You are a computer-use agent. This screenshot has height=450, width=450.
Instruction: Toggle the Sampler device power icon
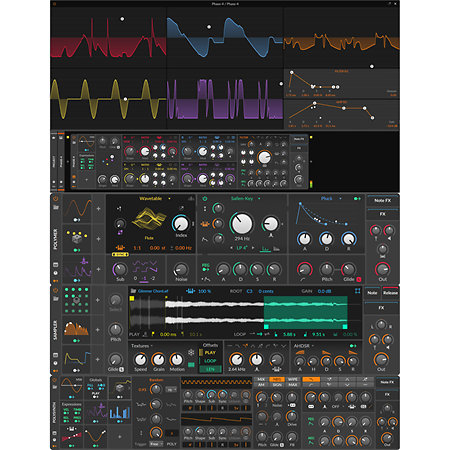(55, 290)
